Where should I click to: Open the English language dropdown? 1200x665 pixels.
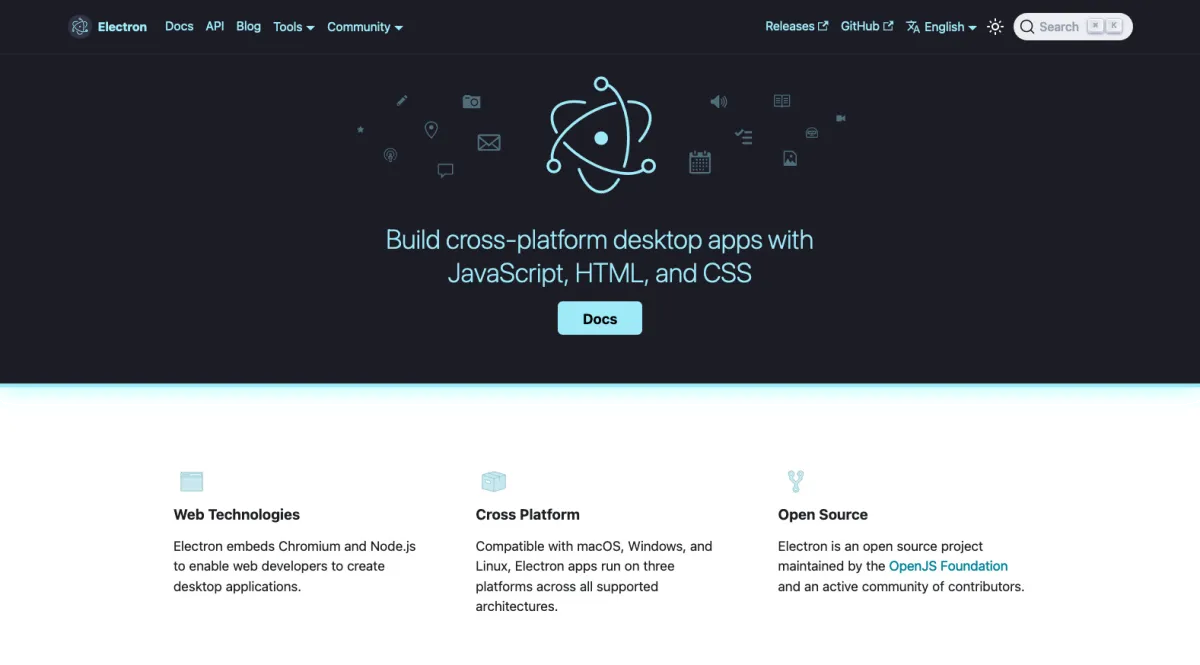(942, 27)
